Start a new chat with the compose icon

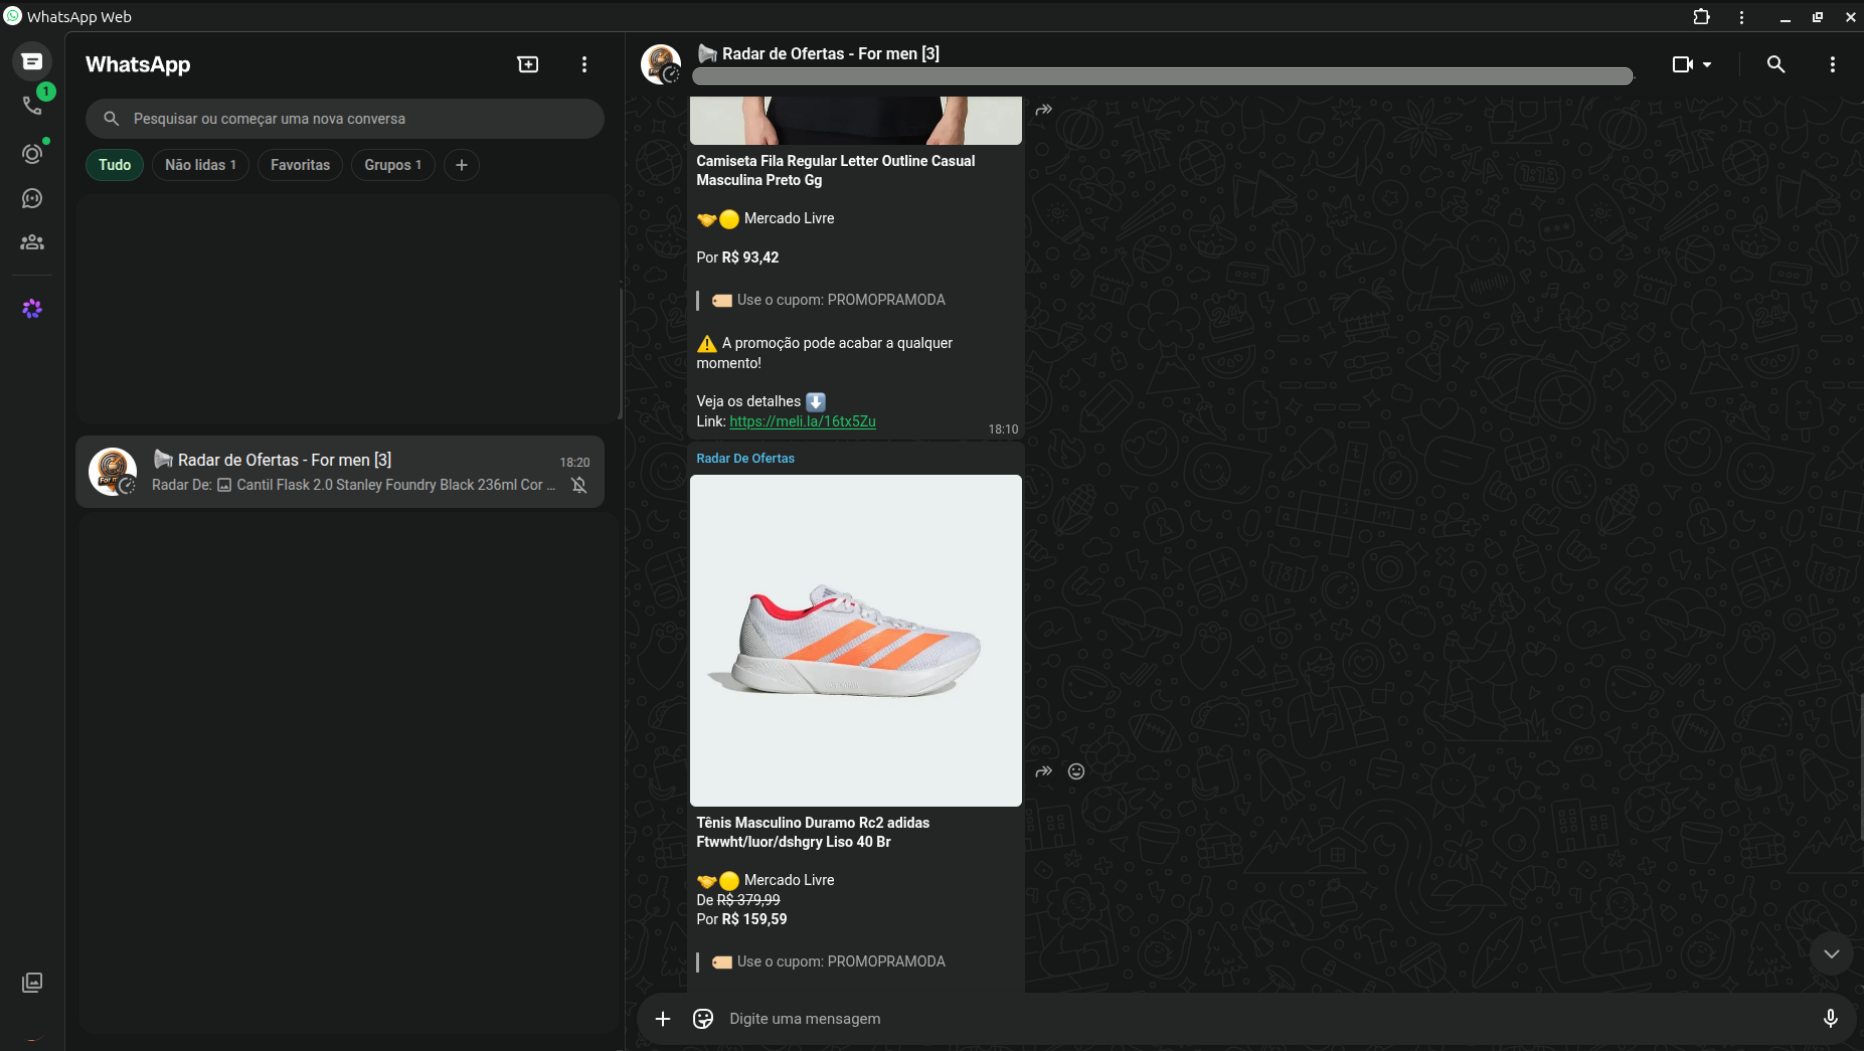click(528, 64)
